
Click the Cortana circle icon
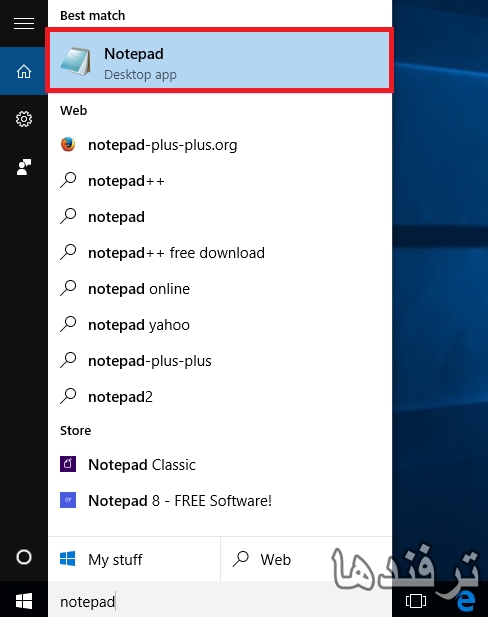(24, 557)
